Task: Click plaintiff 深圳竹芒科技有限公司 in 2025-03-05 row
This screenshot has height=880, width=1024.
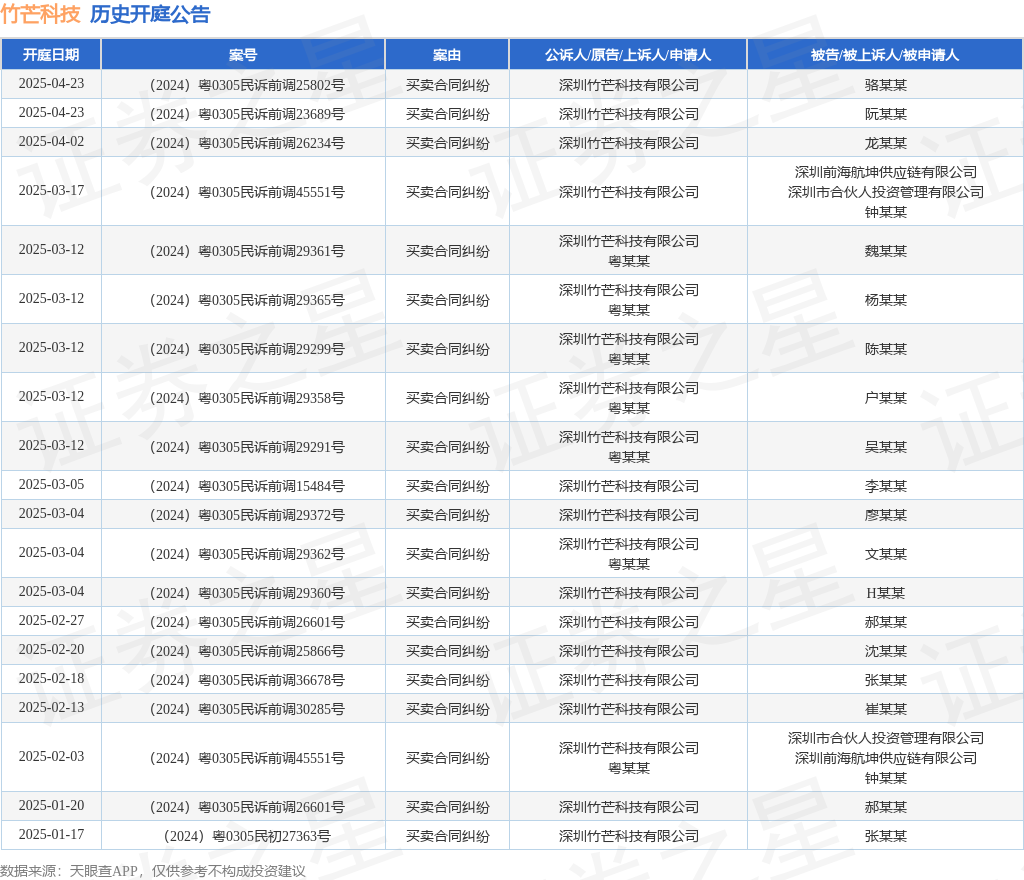Action: tap(628, 486)
